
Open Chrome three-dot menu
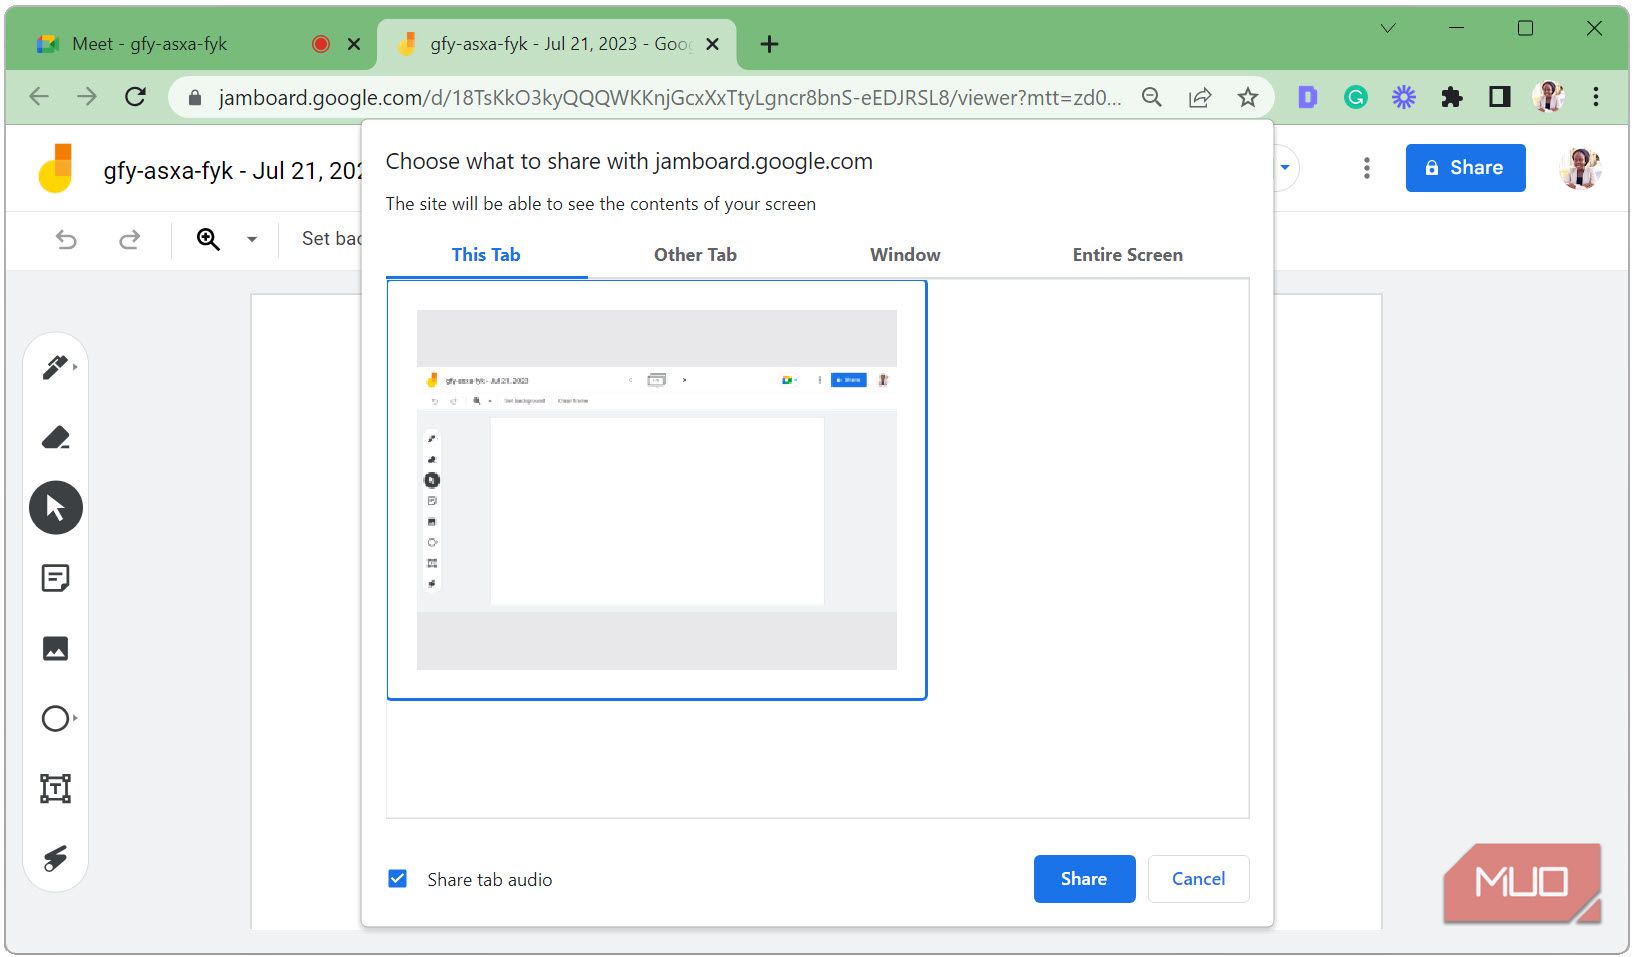pos(1596,97)
